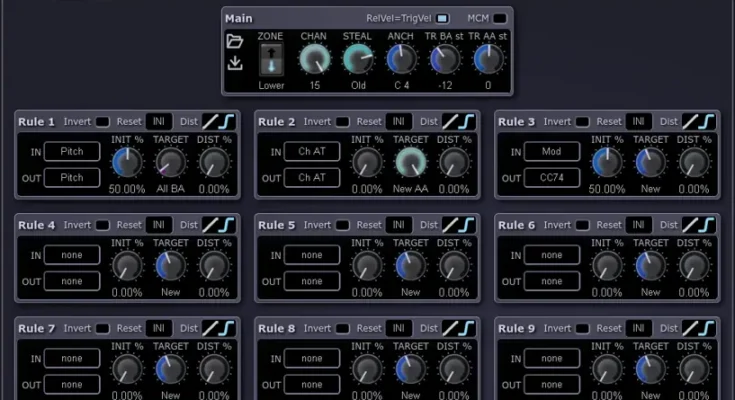This screenshot has width=735, height=400.
Task: Select linear Dist curve icon in Rule 5
Action: (451, 225)
